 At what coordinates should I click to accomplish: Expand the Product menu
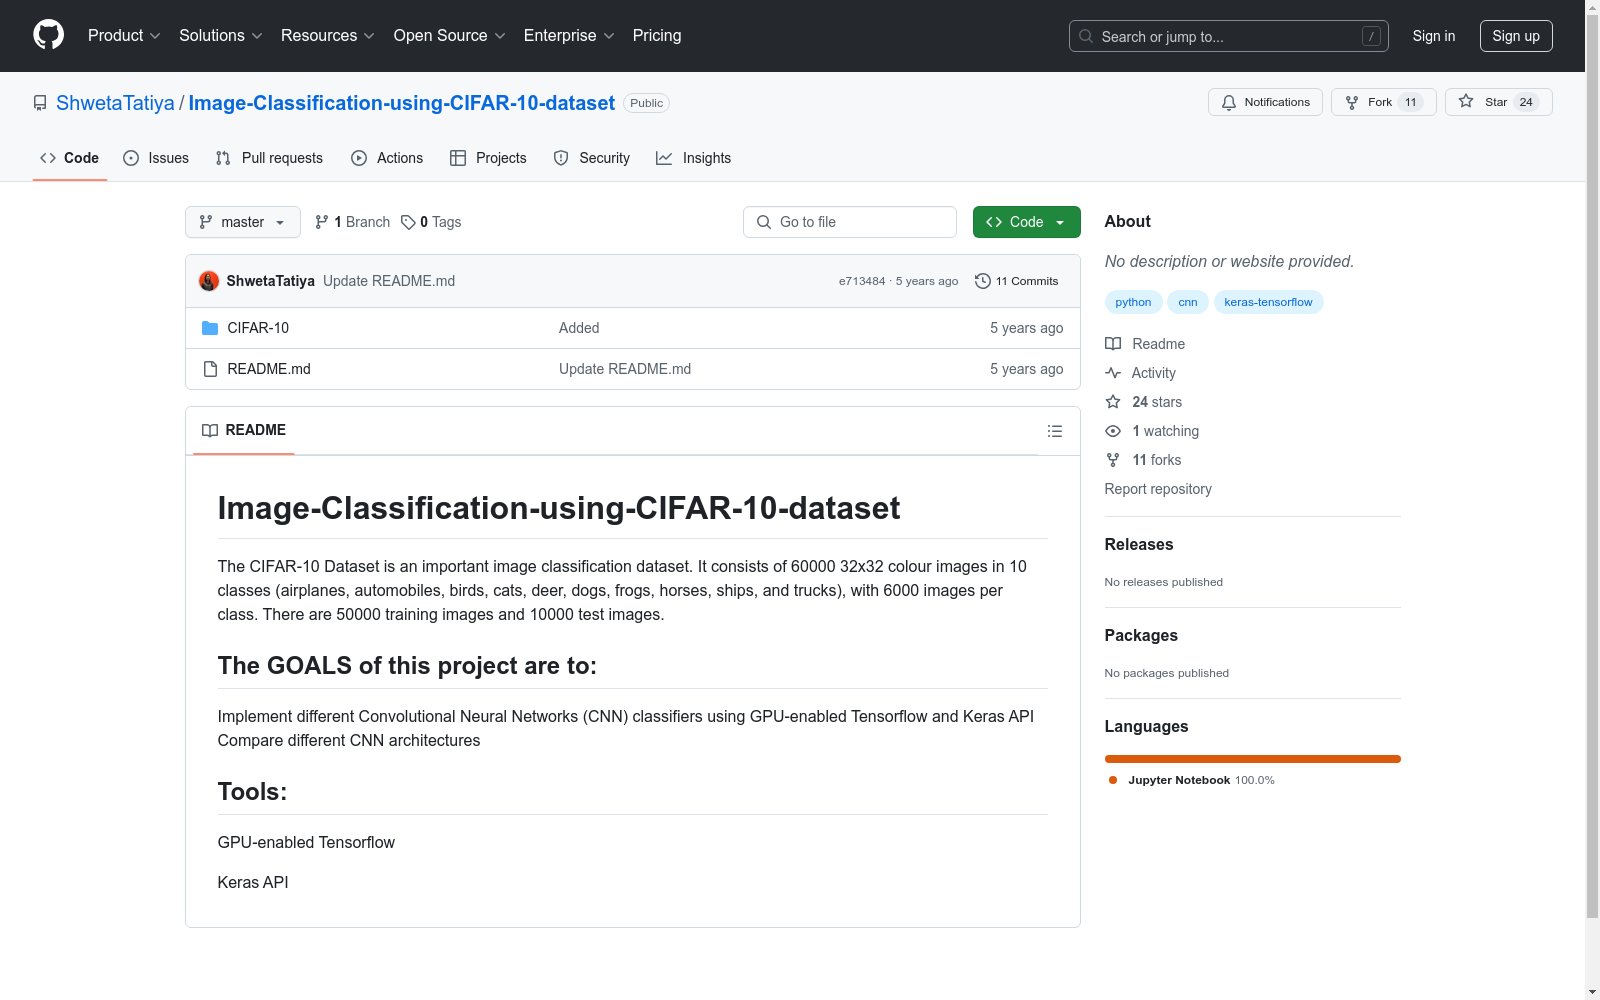tap(124, 36)
